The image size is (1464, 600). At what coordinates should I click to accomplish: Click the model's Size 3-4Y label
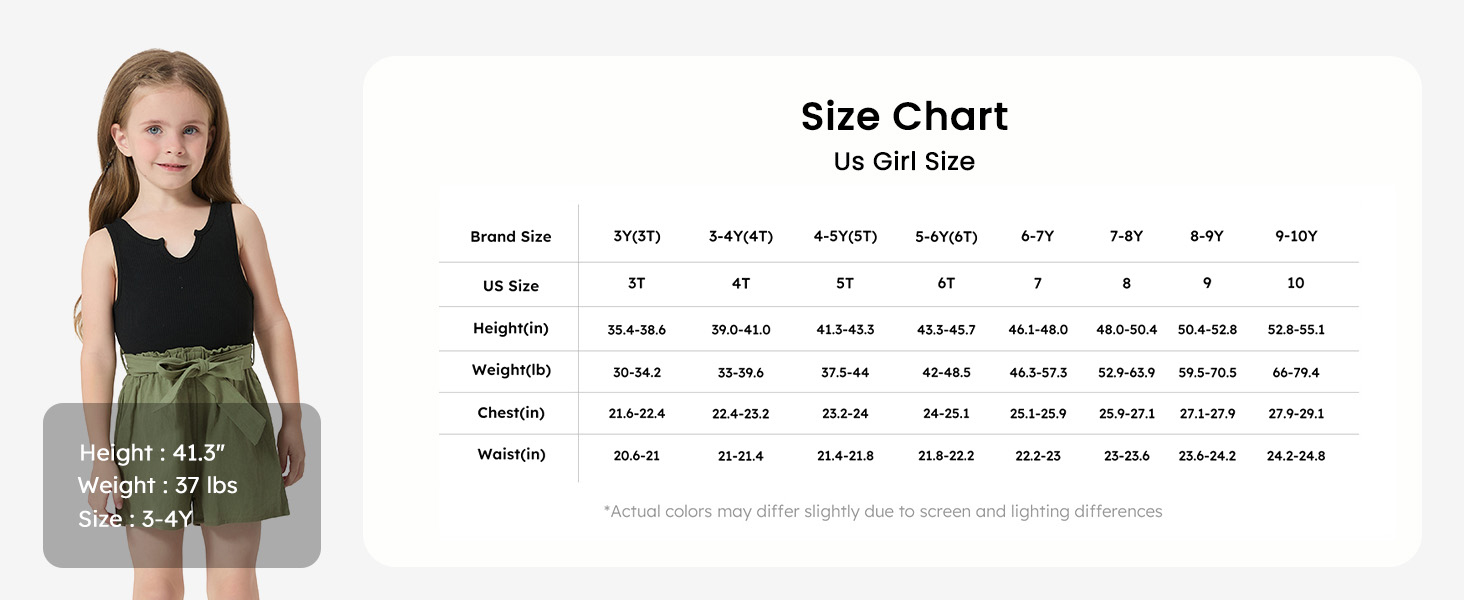[135, 519]
